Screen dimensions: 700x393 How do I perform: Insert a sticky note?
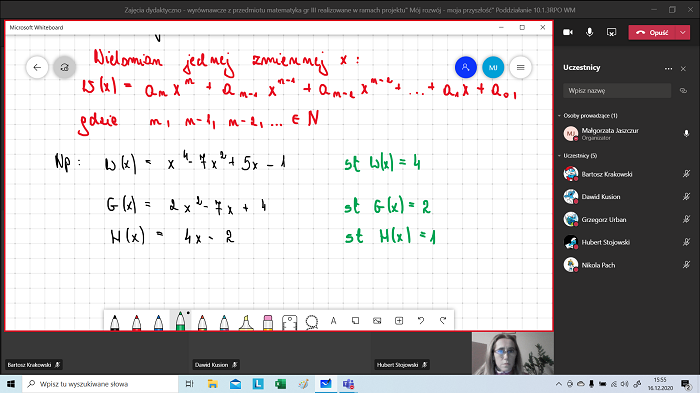point(355,321)
